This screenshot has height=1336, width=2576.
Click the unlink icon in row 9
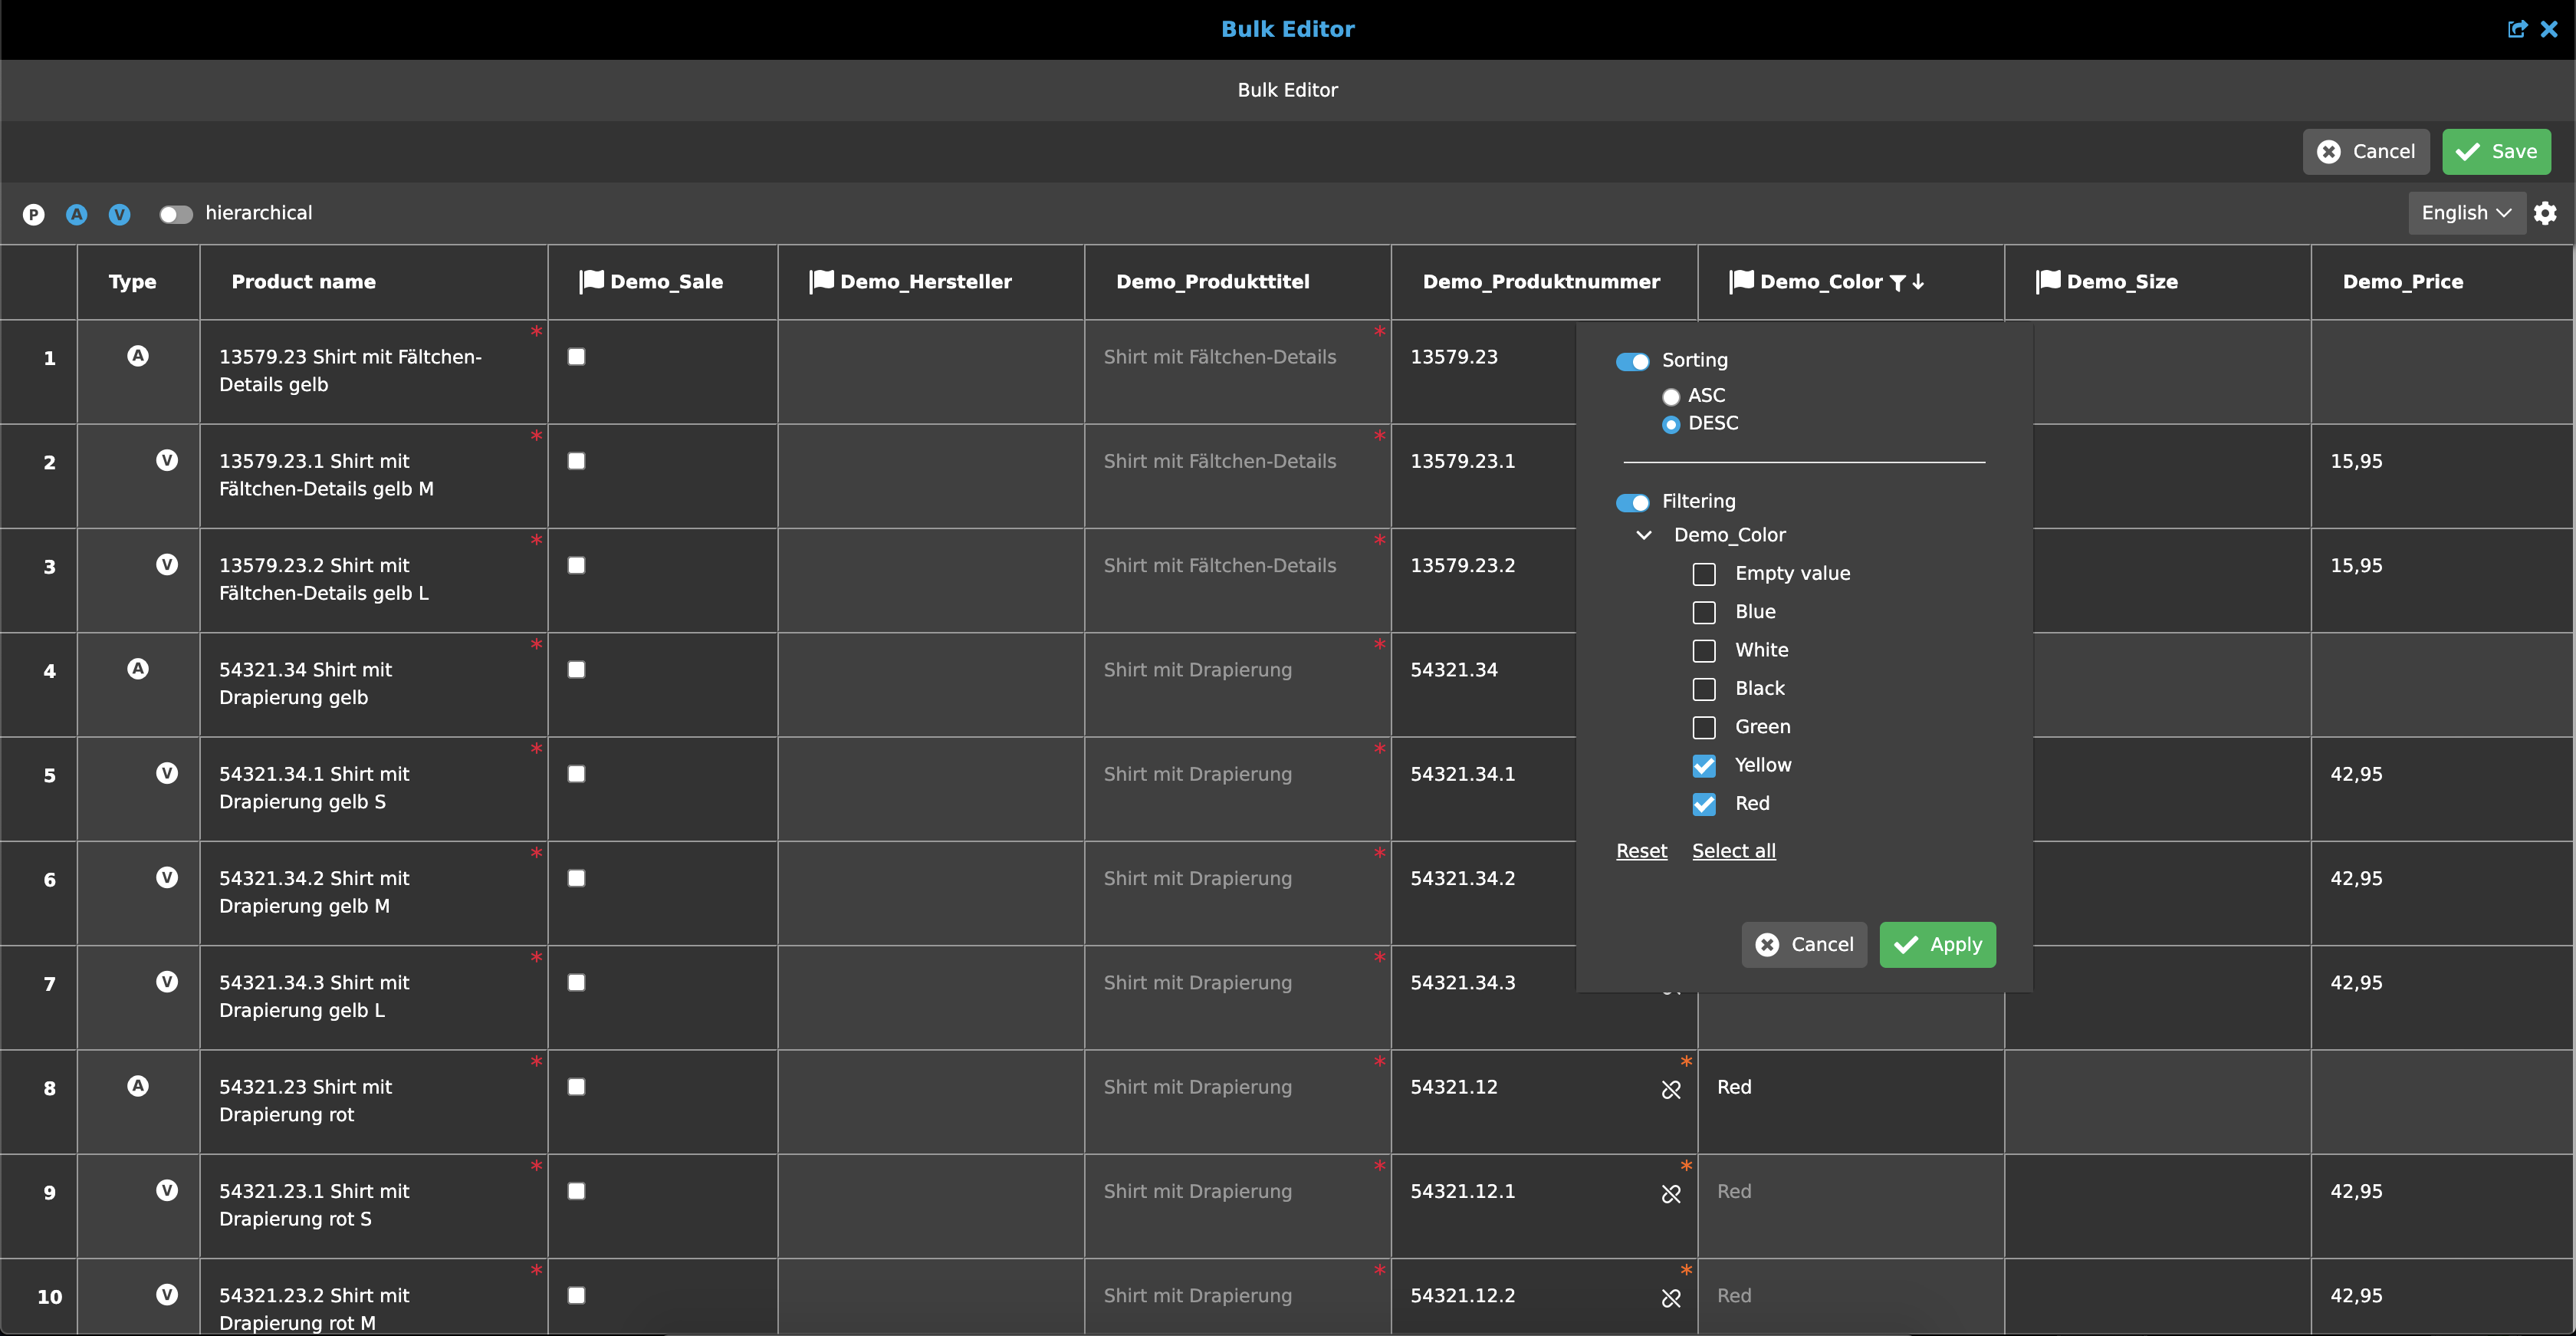1671,1193
